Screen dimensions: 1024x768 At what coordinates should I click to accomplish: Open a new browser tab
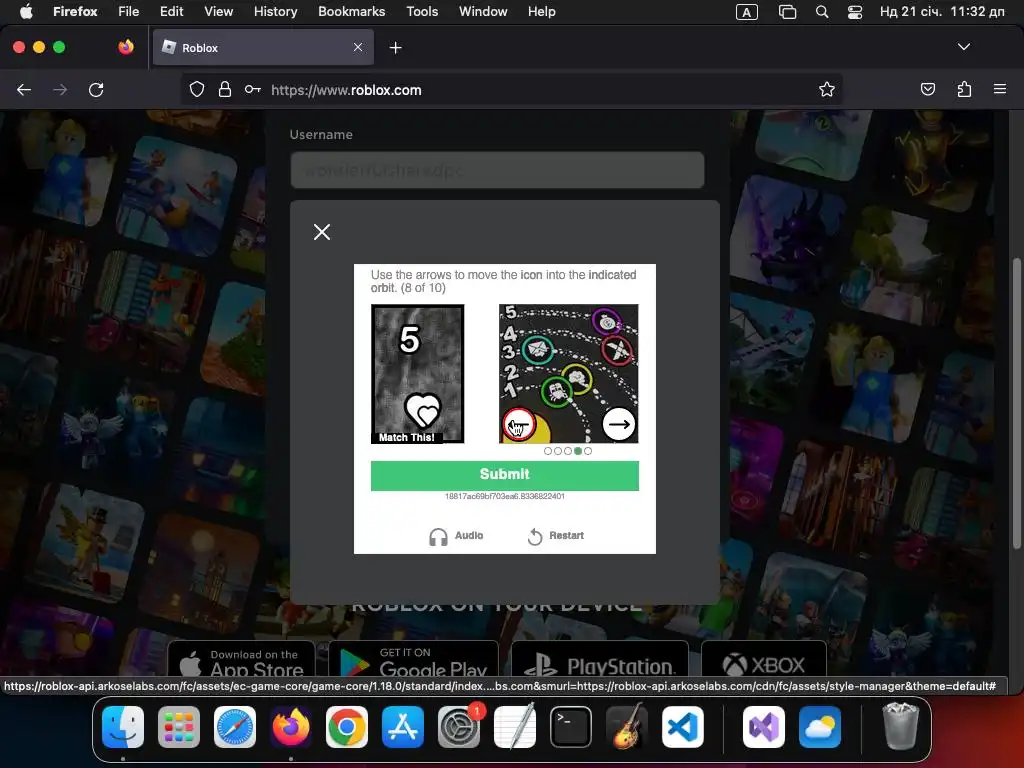396,48
